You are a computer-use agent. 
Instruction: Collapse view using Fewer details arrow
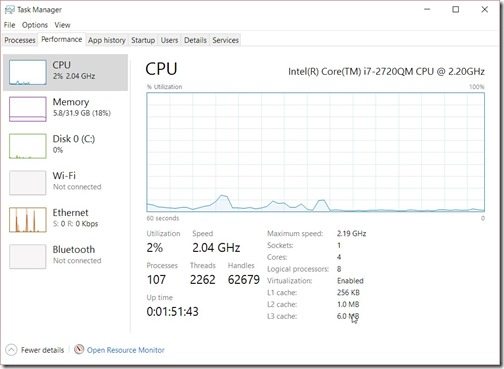pos(11,350)
